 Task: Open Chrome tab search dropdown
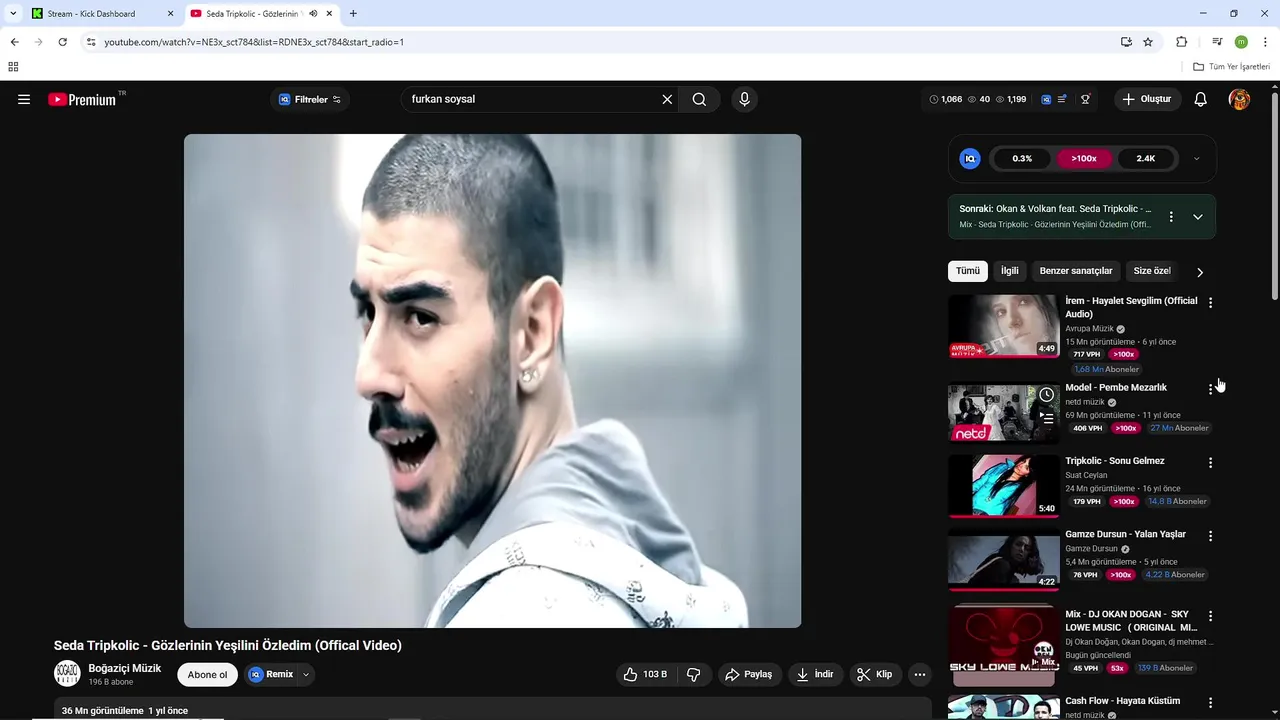point(13,14)
